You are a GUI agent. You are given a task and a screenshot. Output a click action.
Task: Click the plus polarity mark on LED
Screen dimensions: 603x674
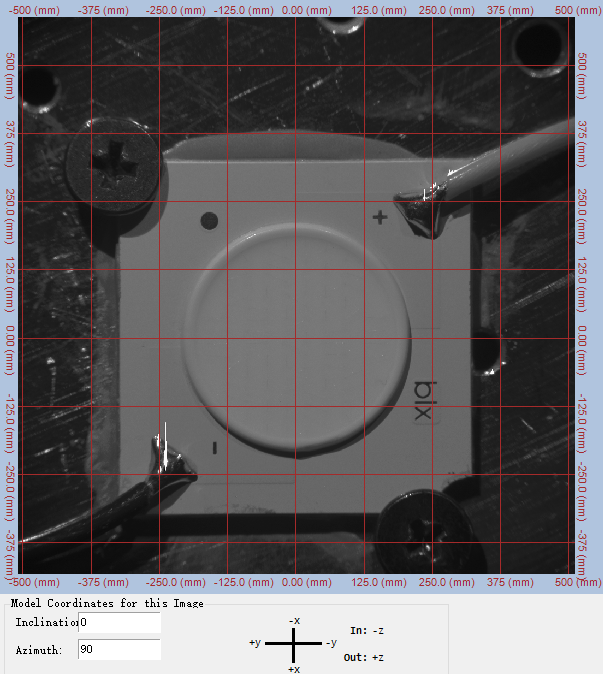coord(379,217)
